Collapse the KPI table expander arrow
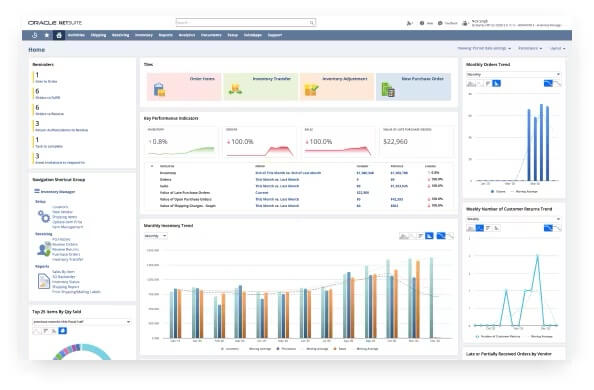This screenshot has height=390, width=594. click(152, 166)
